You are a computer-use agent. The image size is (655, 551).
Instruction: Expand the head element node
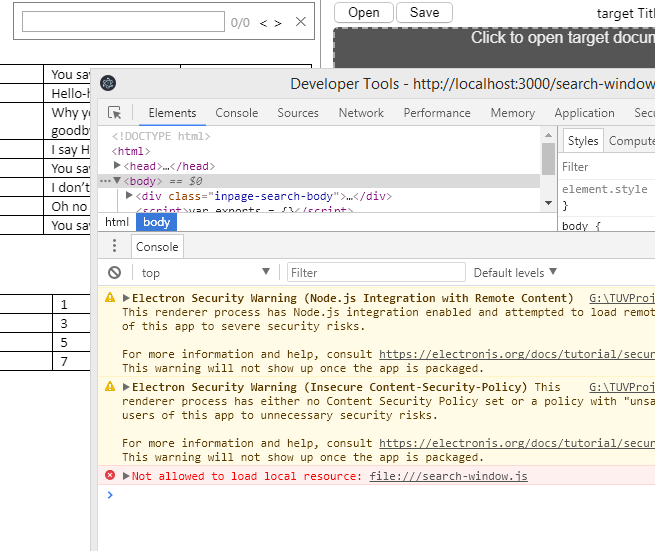[x=117, y=165]
